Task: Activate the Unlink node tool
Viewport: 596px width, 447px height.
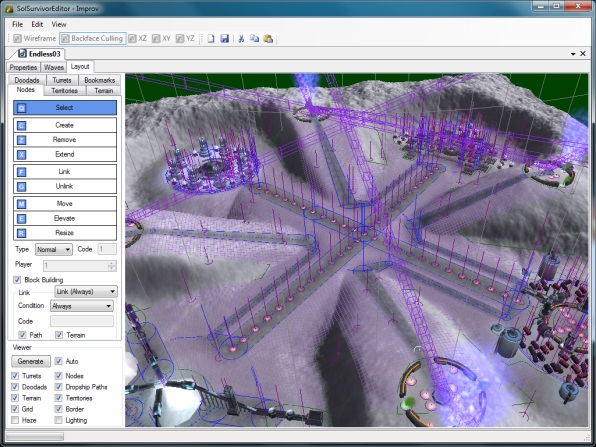Action: [65, 186]
